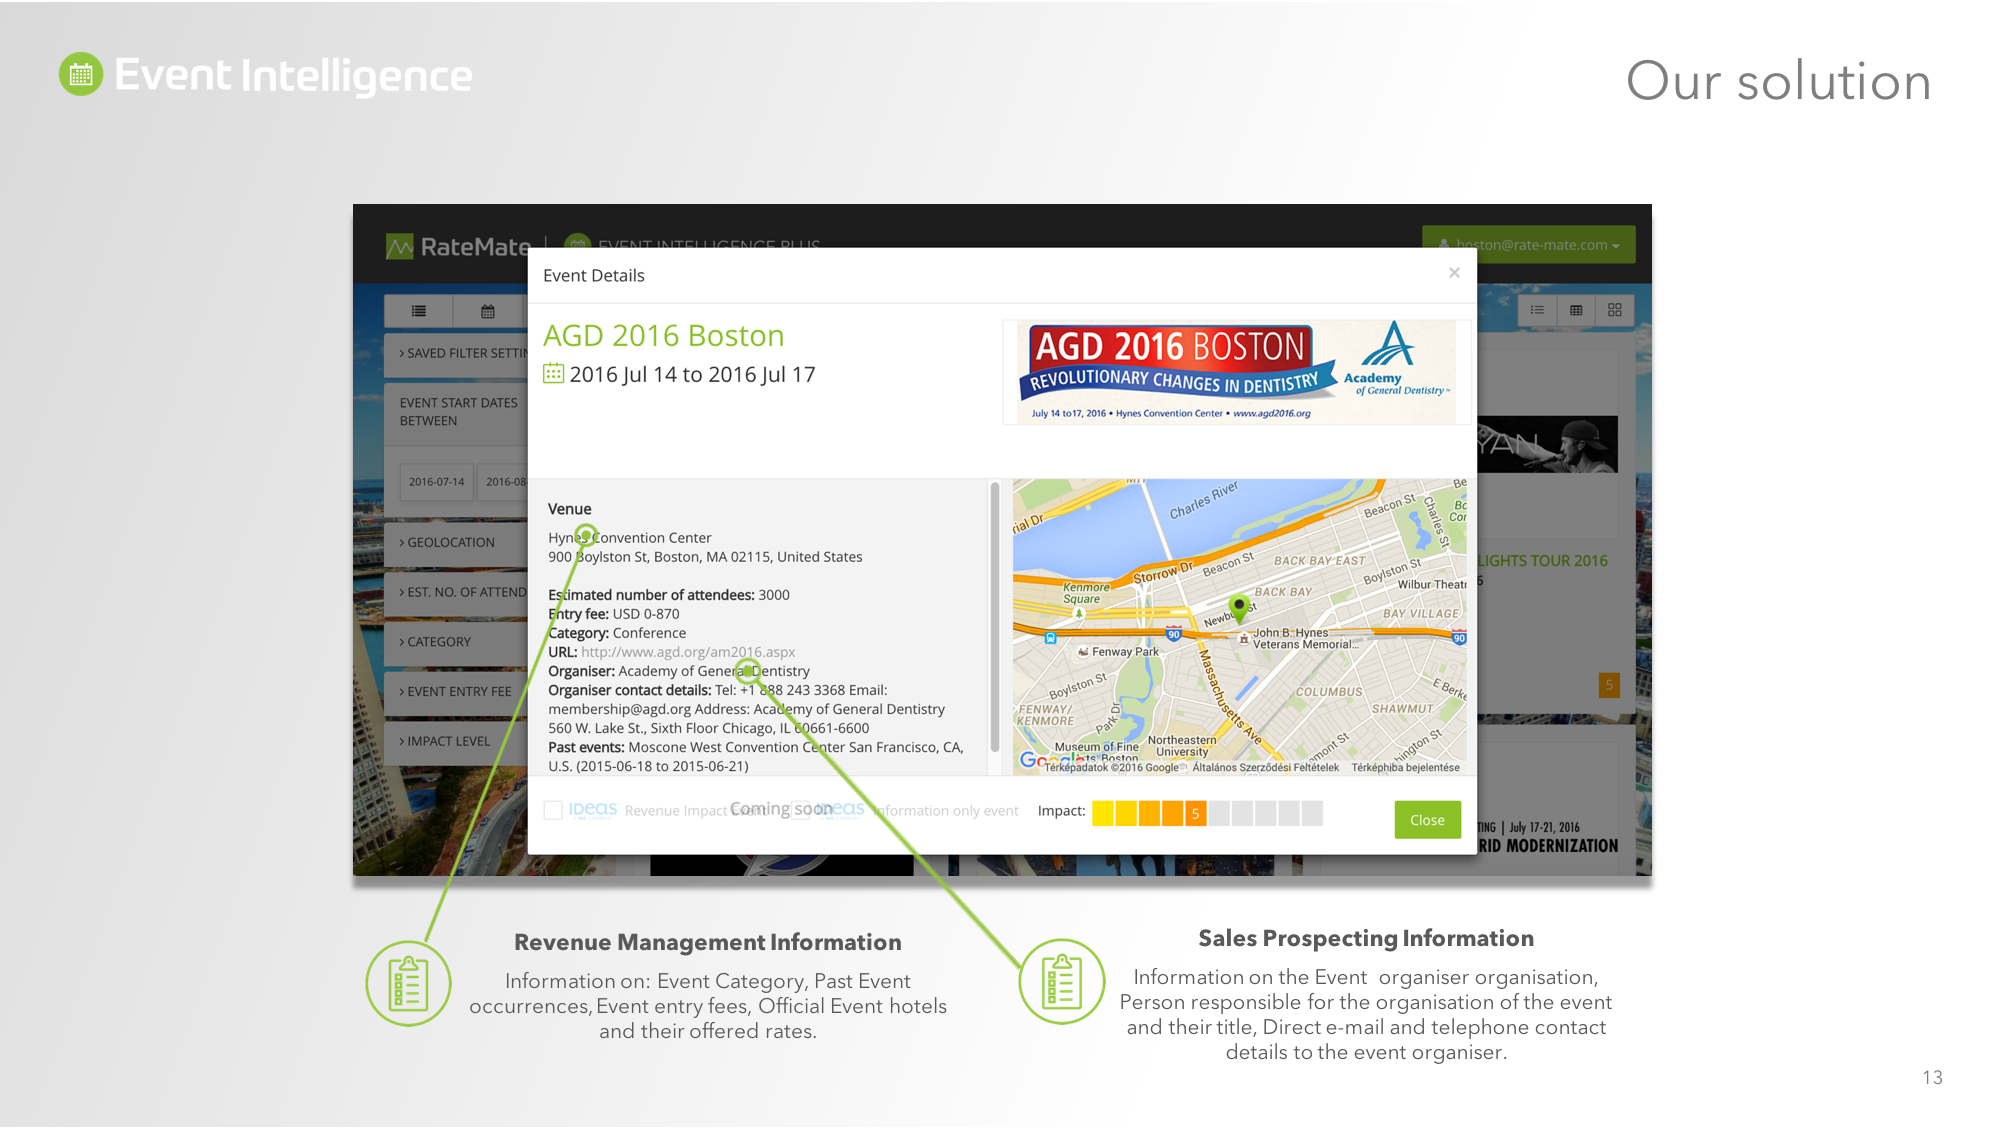Viewport: 2014px width, 1135px height.
Task: Click the 2016-07-14 start date field
Action: point(436,481)
